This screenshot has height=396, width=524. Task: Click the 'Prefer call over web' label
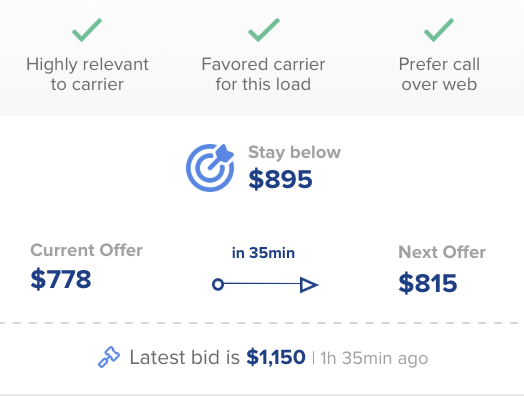(x=439, y=74)
